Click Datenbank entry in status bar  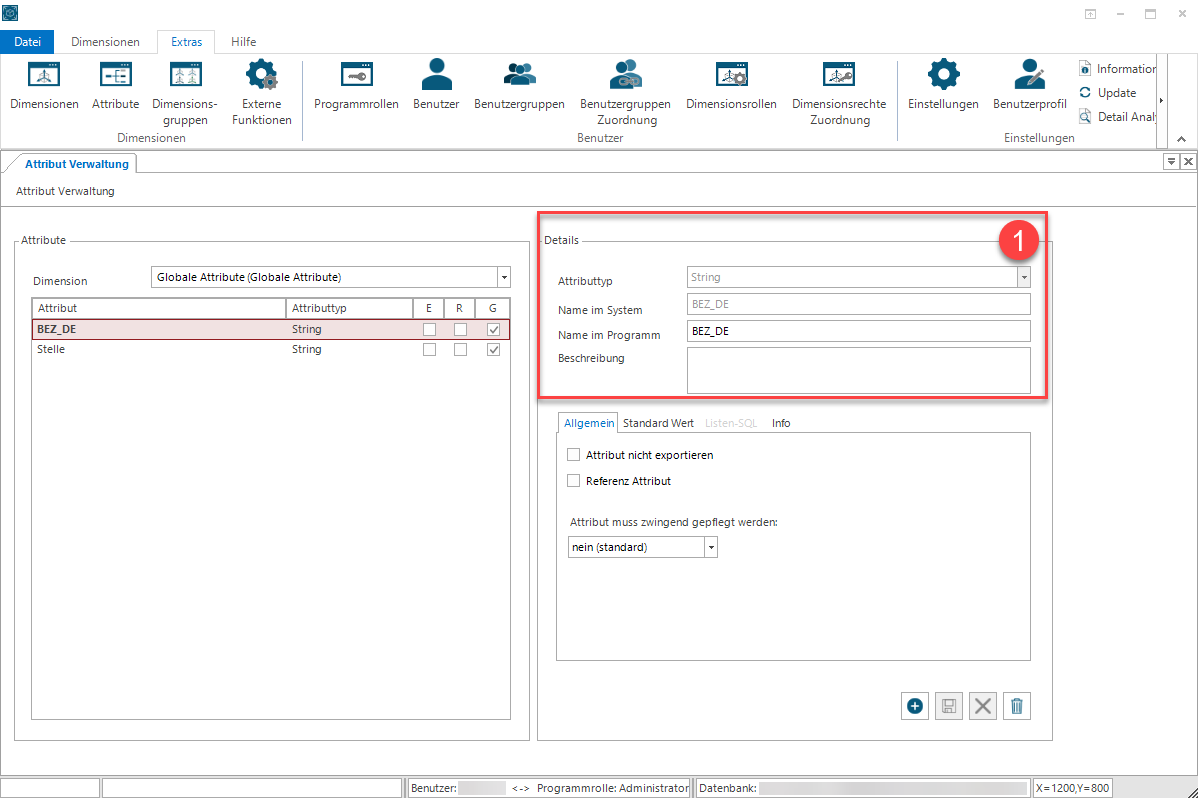pos(863,788)
